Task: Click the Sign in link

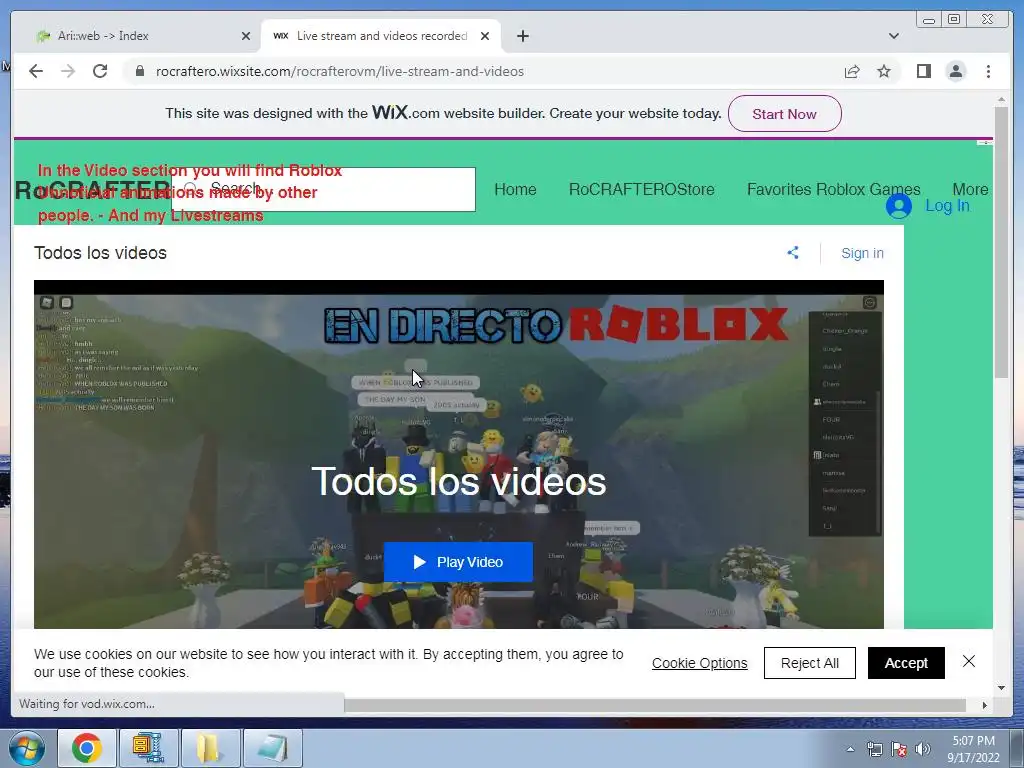Action: tap(862, 253)
